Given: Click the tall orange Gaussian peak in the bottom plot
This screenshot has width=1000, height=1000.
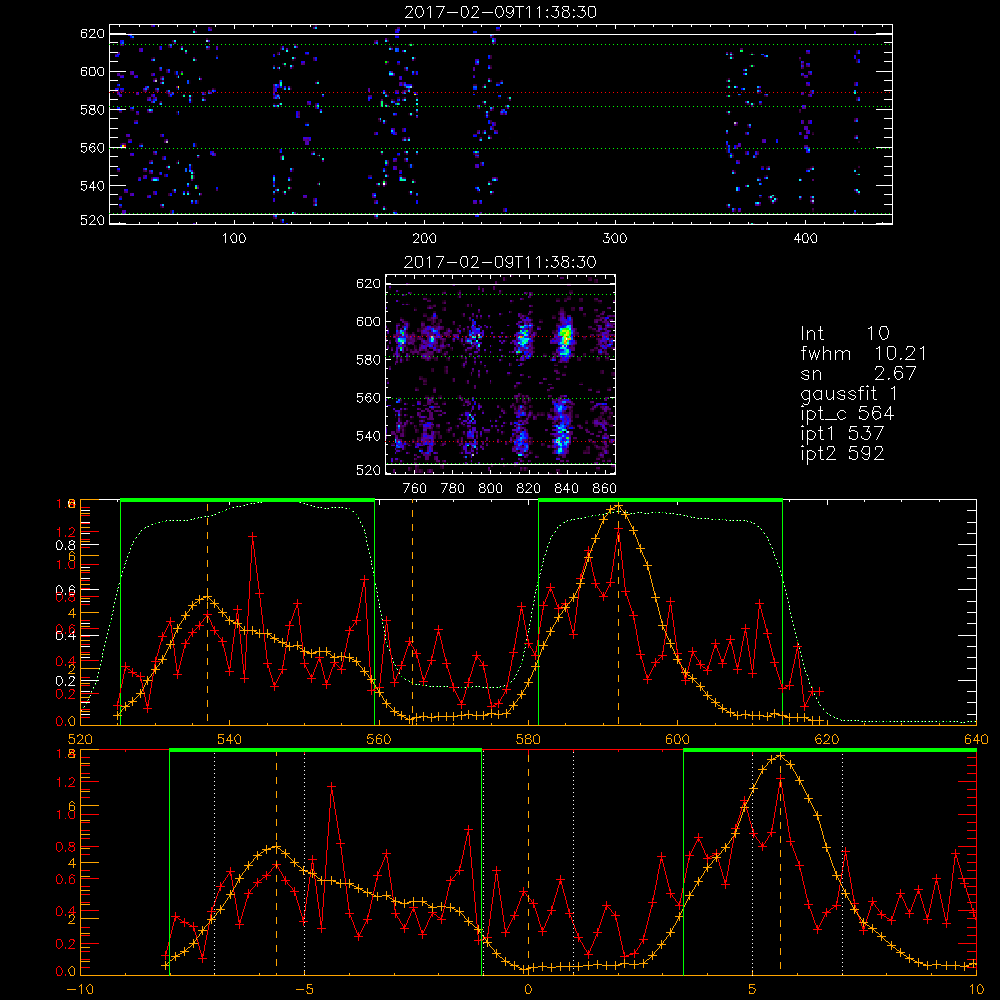Looking at the screenshot, I should pos(779,758).
